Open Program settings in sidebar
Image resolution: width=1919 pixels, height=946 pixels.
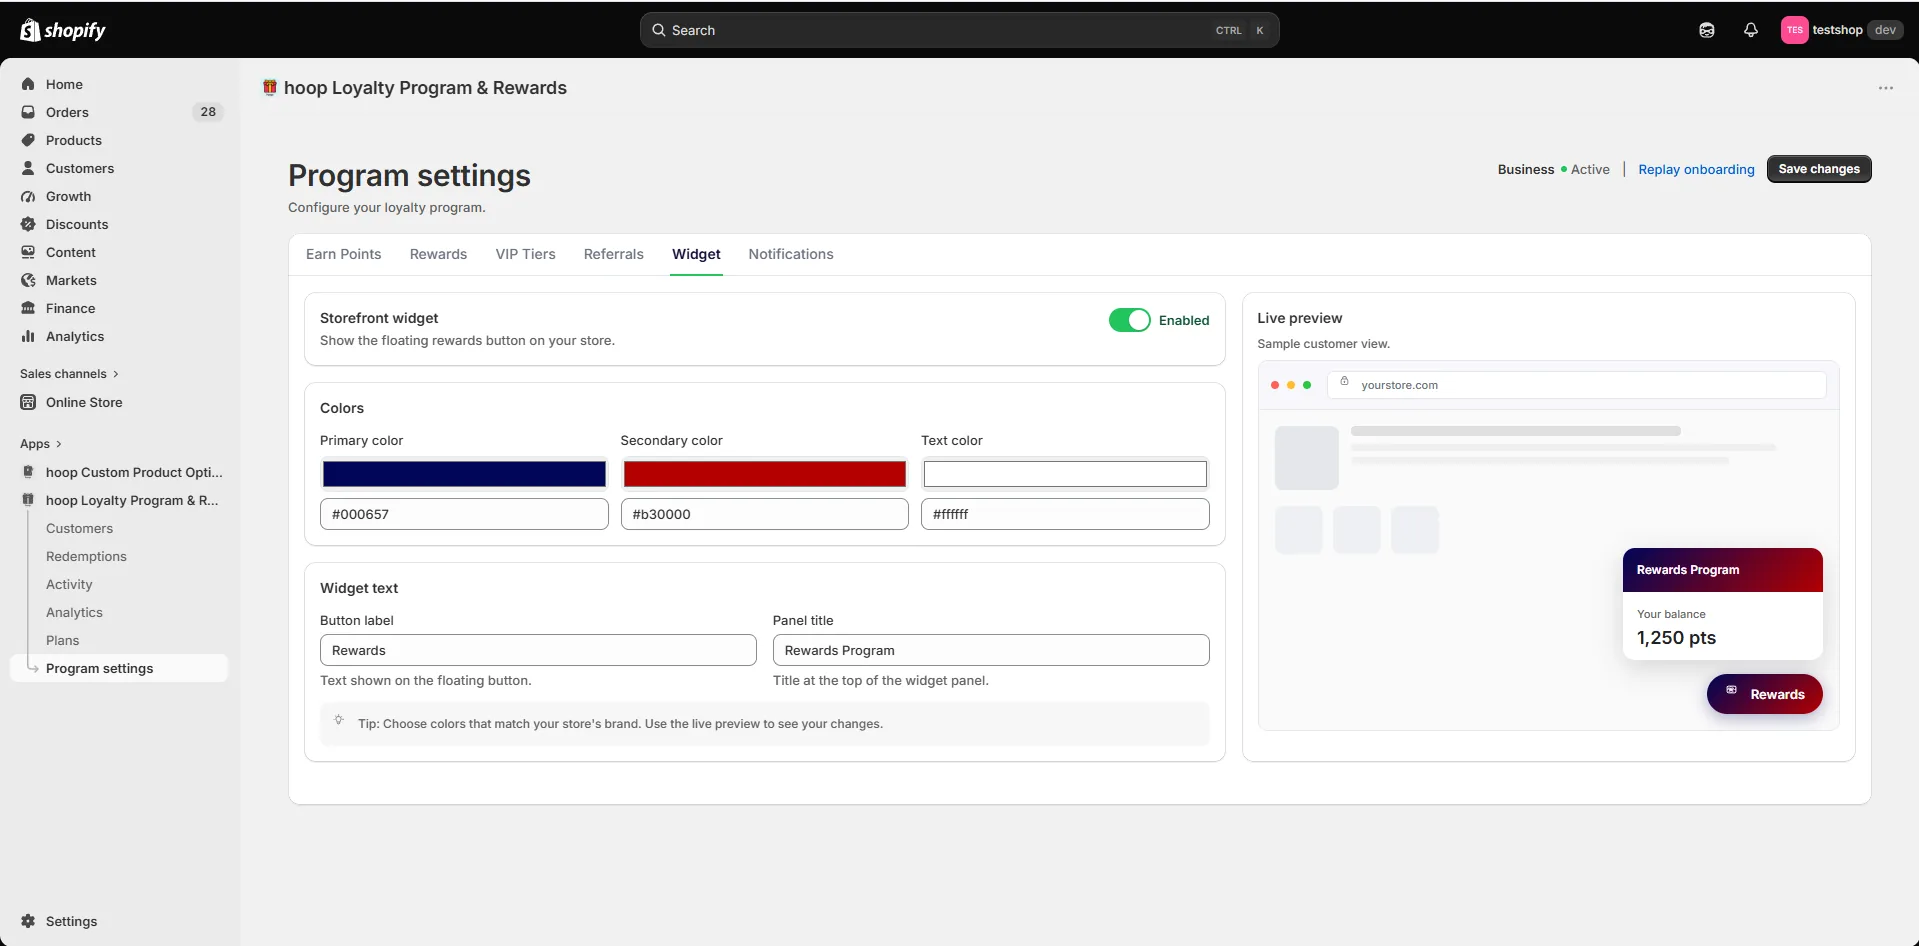point(119,668)
